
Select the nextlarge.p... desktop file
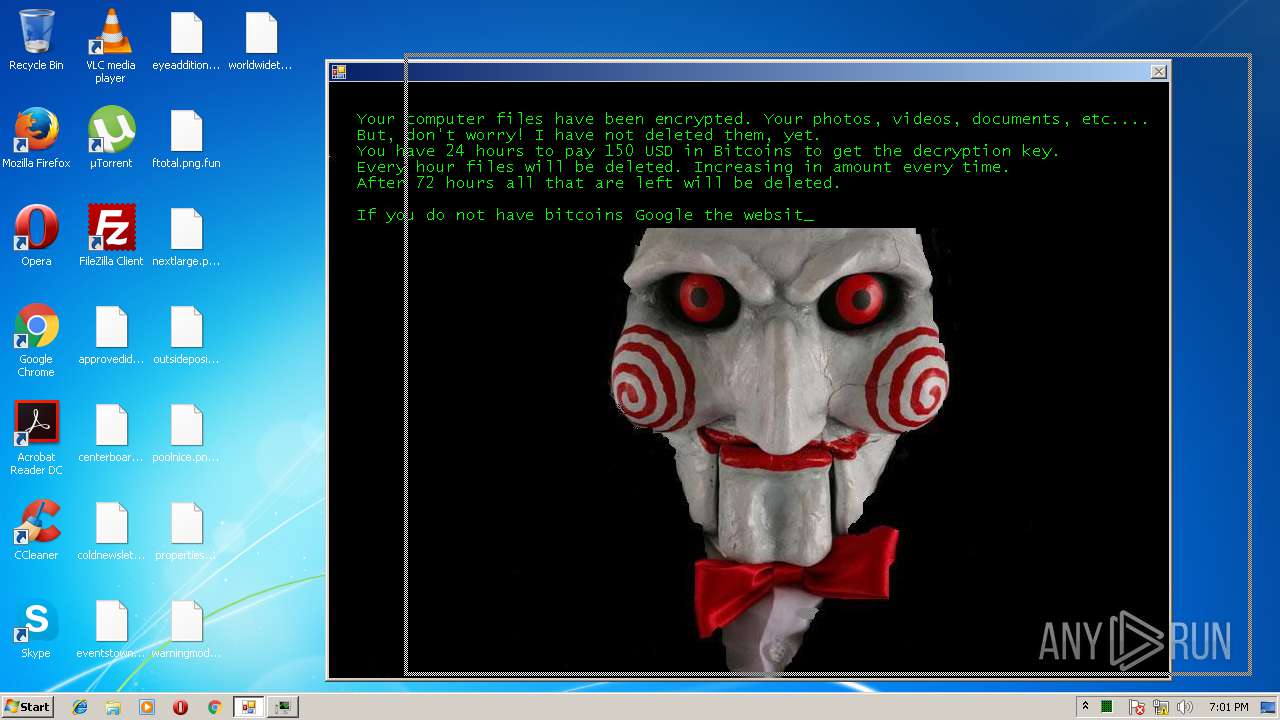pyautogui.click(x=186, y=236)
